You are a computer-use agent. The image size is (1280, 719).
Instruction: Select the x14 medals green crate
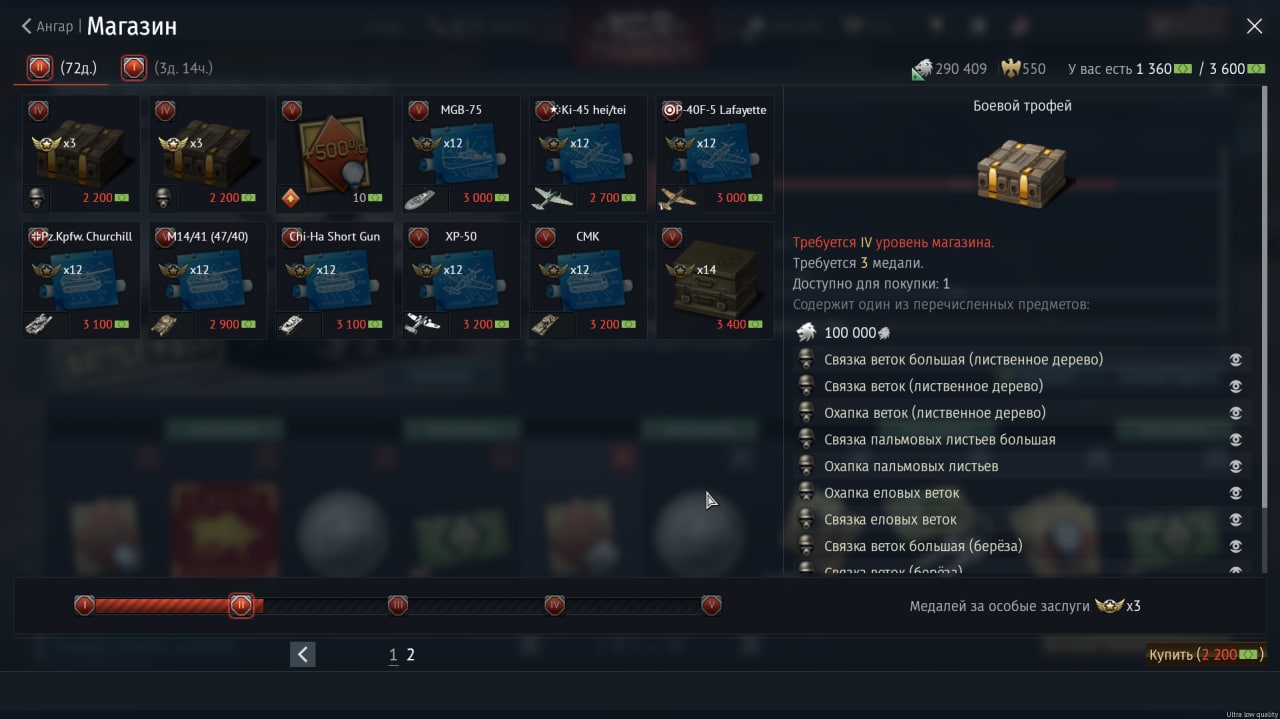714,281
